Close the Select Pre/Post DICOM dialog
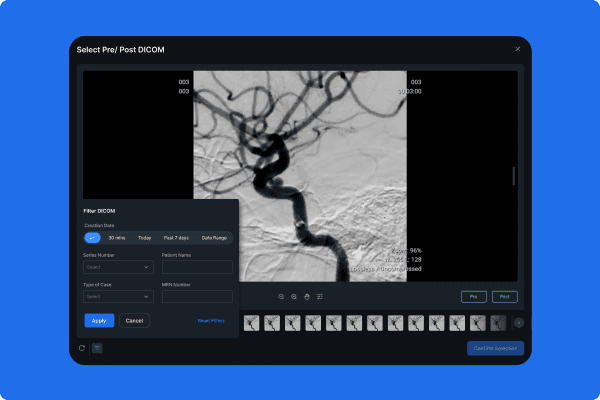This screenshot has width=600, height=400. [517, 49]
